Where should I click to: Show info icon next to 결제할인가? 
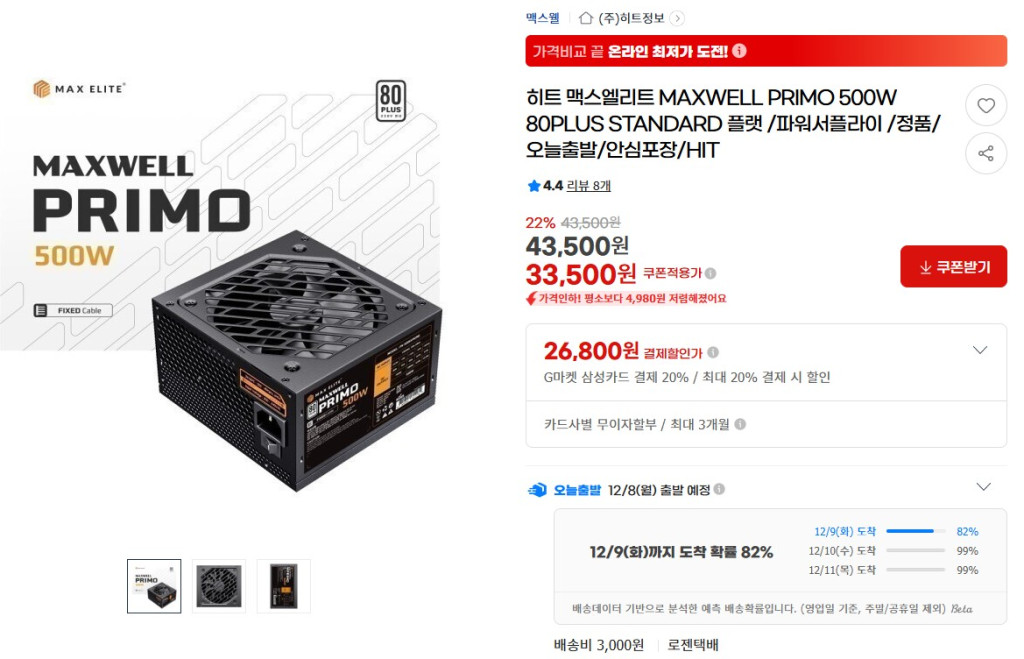pyautogui.click(x=713, y=353)
